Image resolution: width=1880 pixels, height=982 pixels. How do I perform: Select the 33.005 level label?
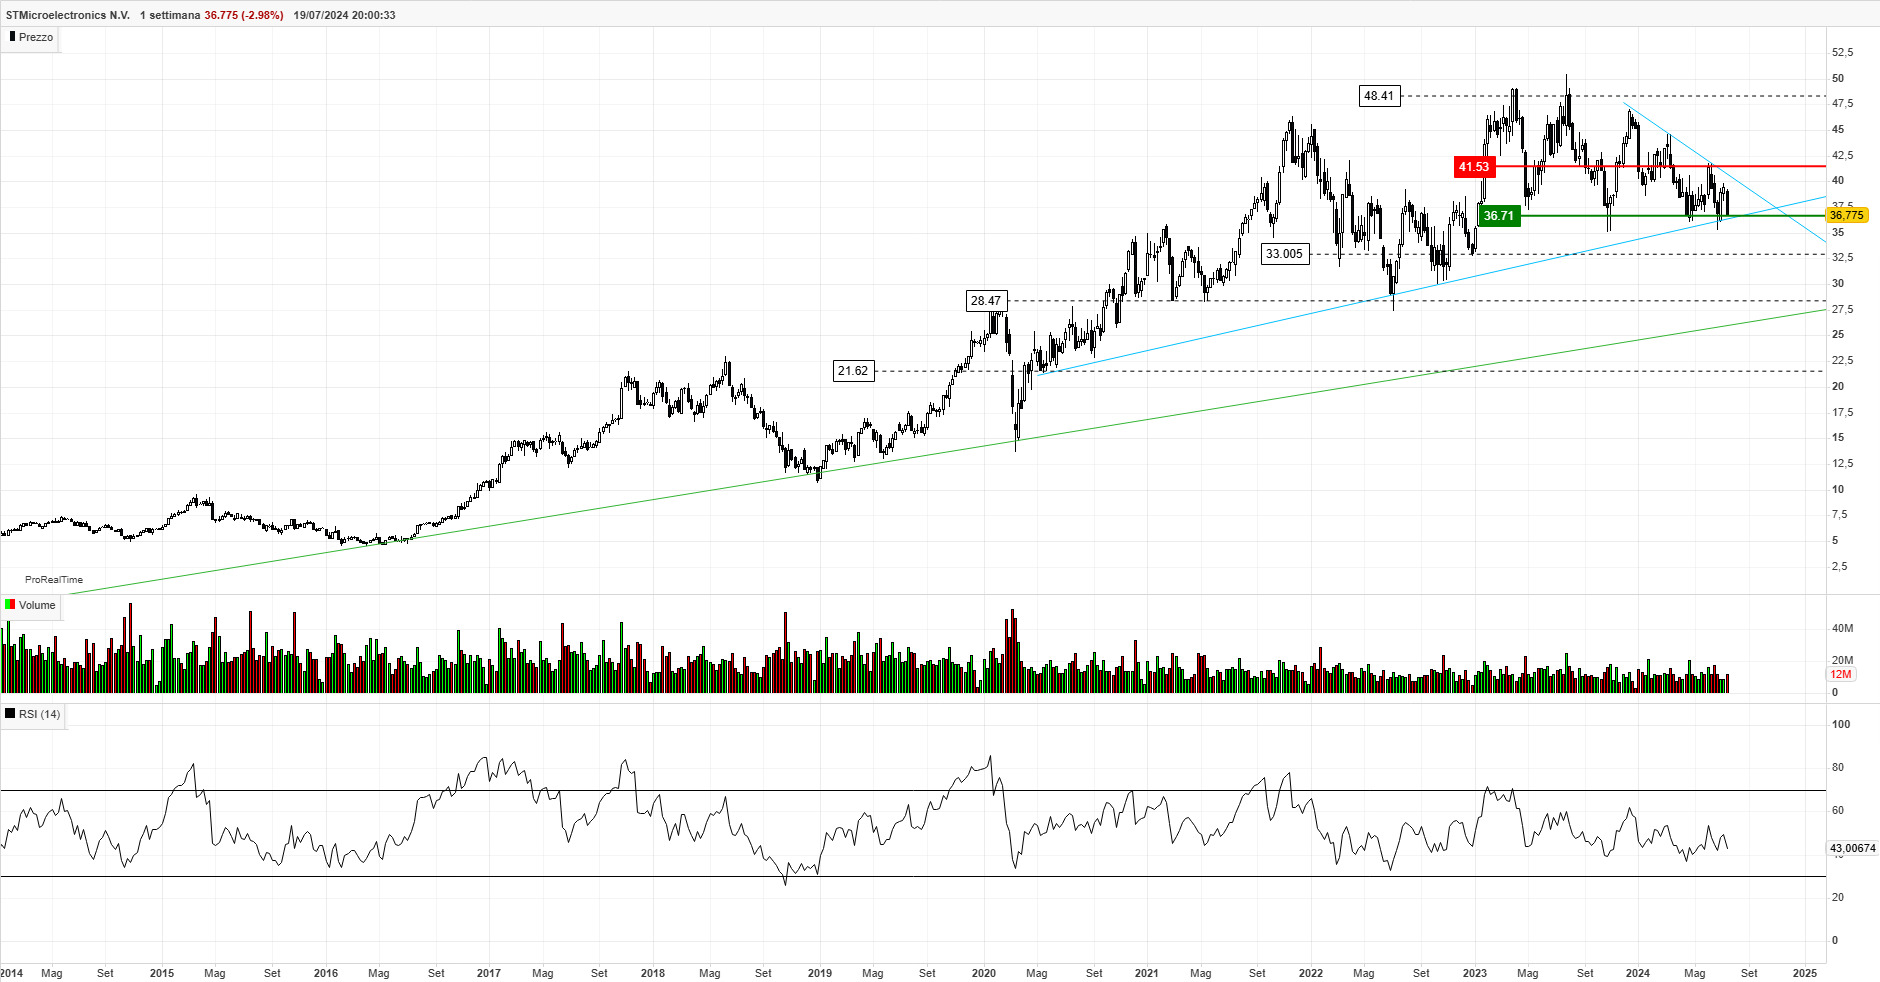pyautogui.click(x=1285, y=254)
